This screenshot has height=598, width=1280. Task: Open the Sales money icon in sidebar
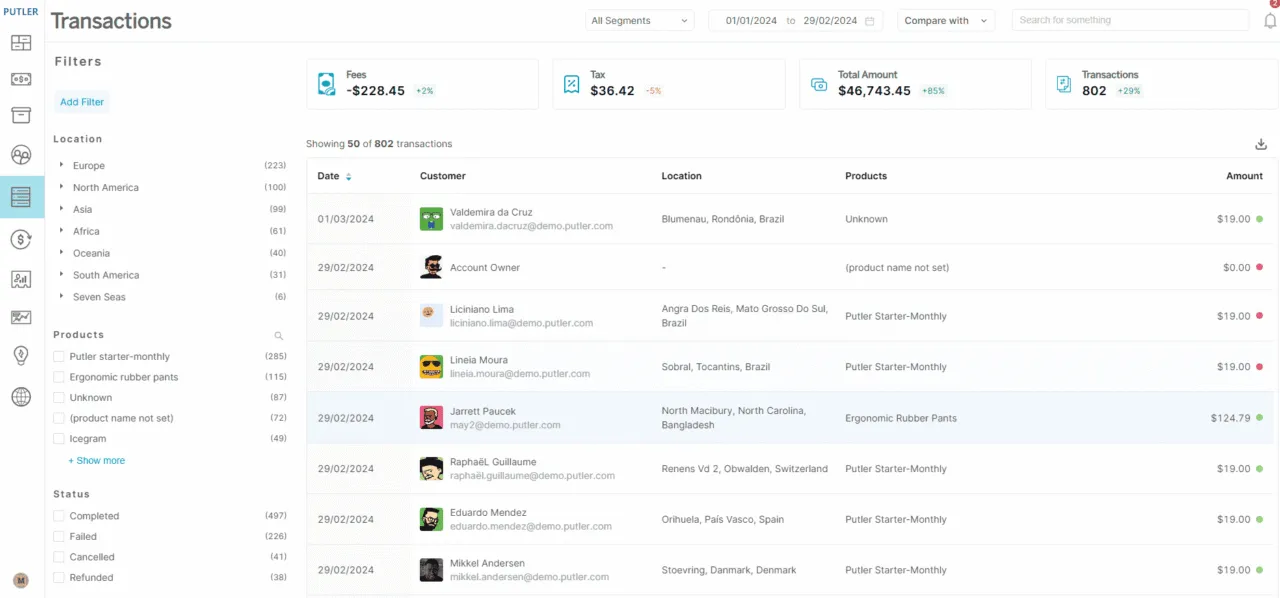21,79
